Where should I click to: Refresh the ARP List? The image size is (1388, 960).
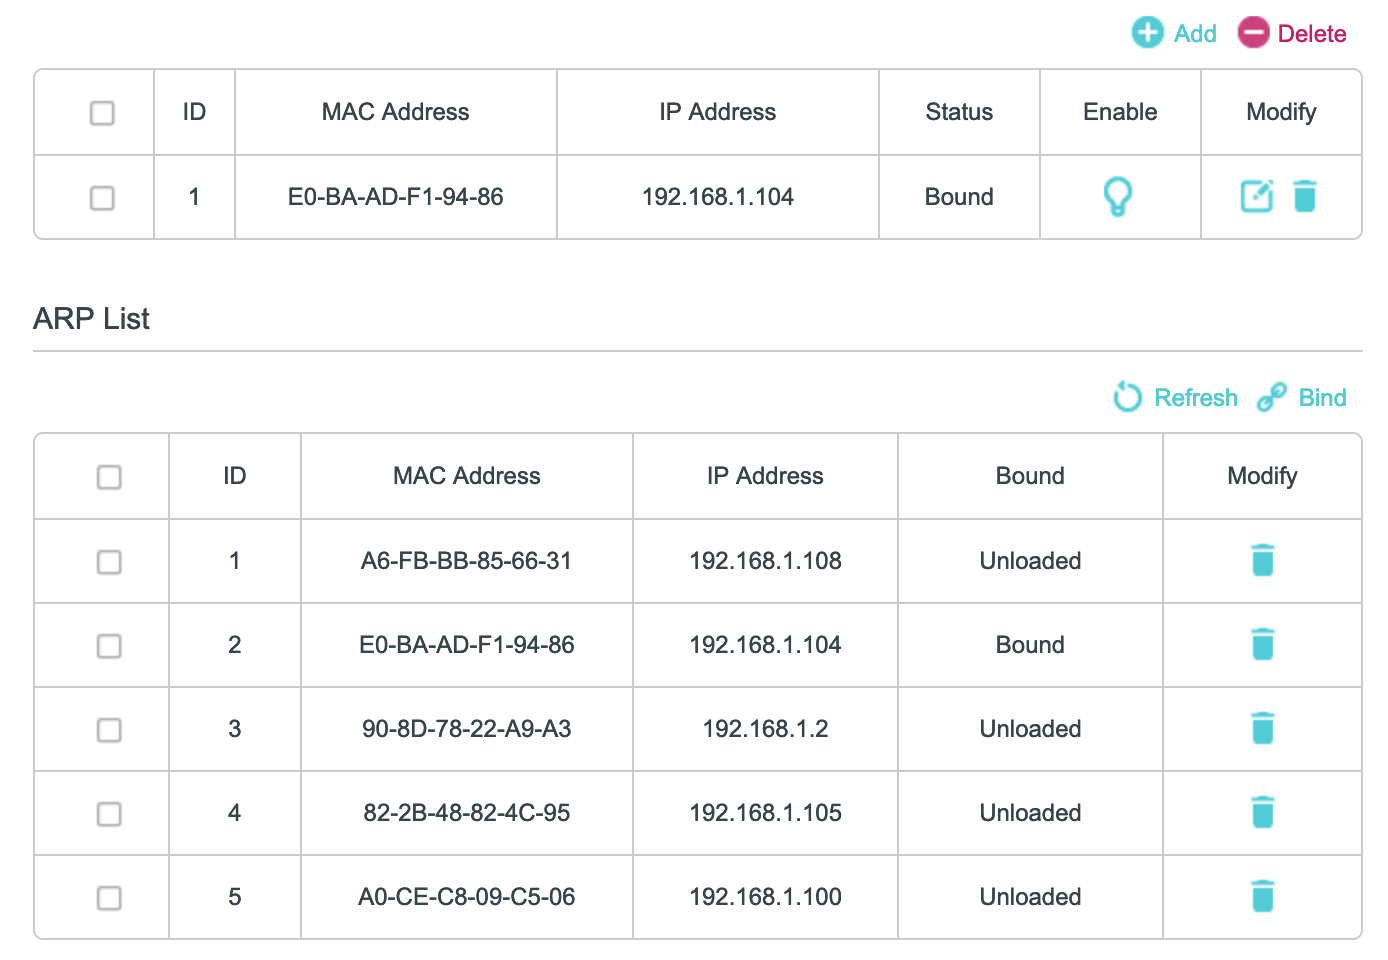pyautogui.click(x=1176, y=397)
